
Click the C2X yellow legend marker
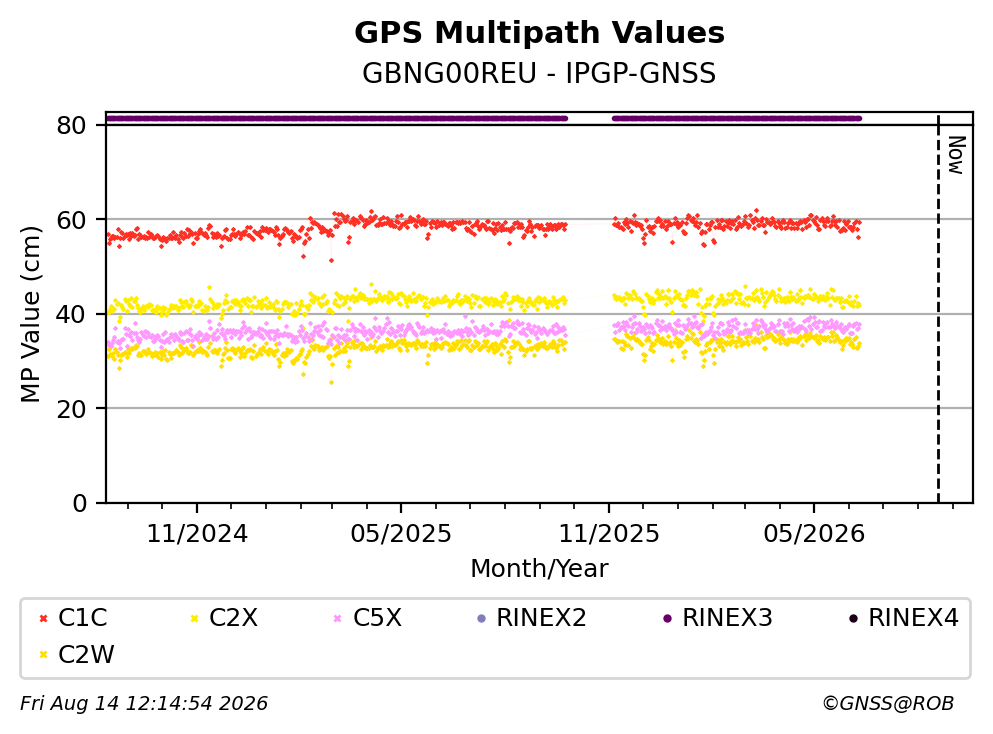point(194,618)
